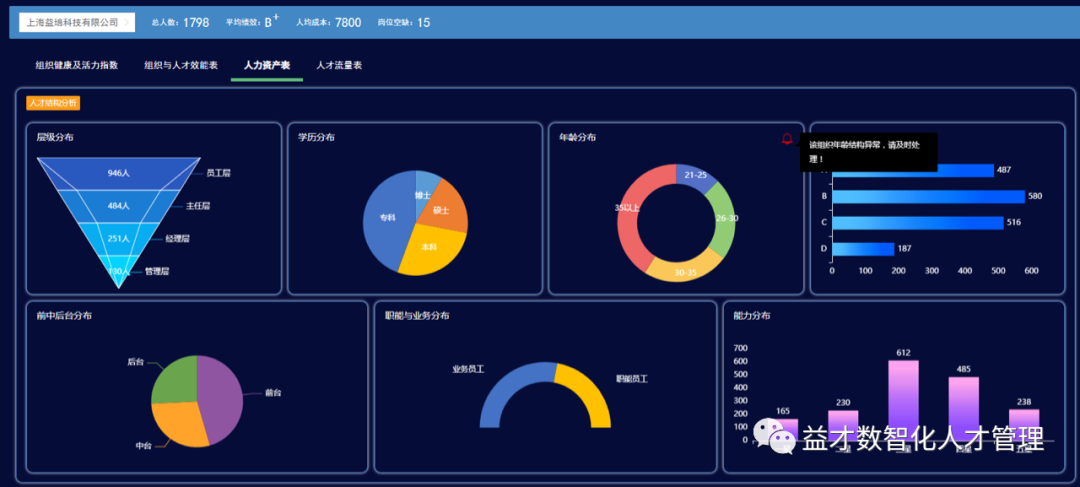Click the ability bar labeled 165
Image resolution: width=1080 pixels, height=487 pixels.
click(783, 429)
